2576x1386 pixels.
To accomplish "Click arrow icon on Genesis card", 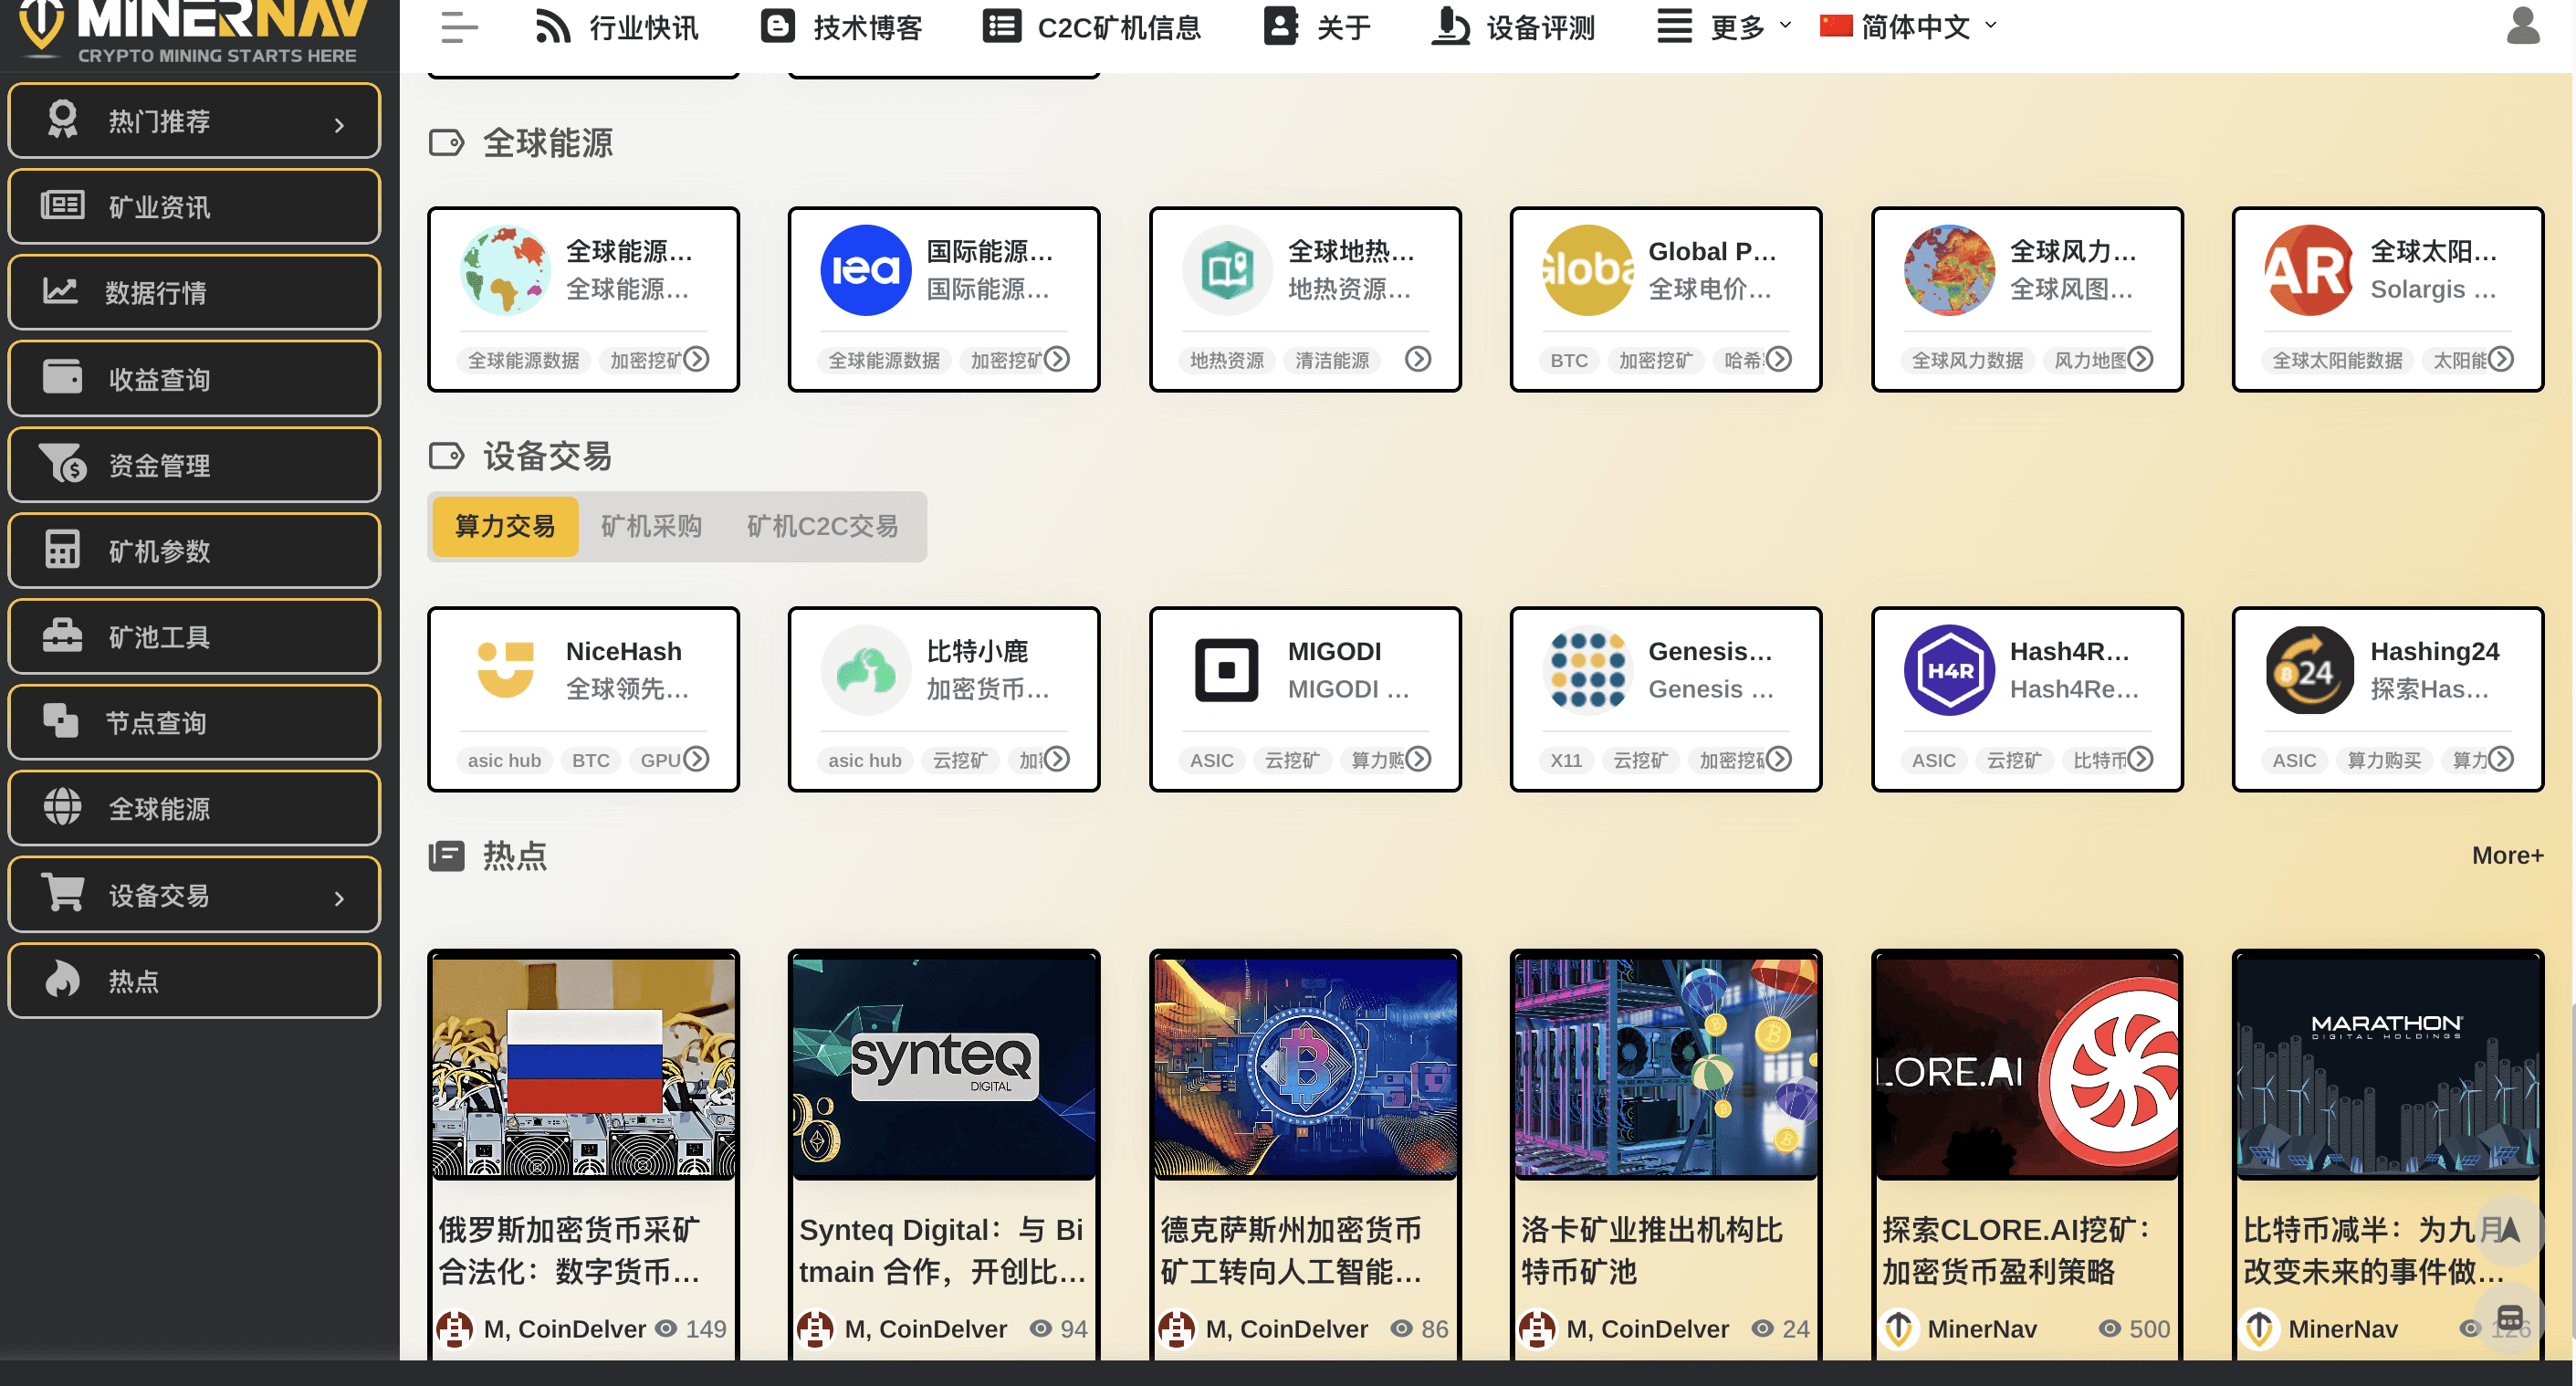I will (x=1779, y=759).
